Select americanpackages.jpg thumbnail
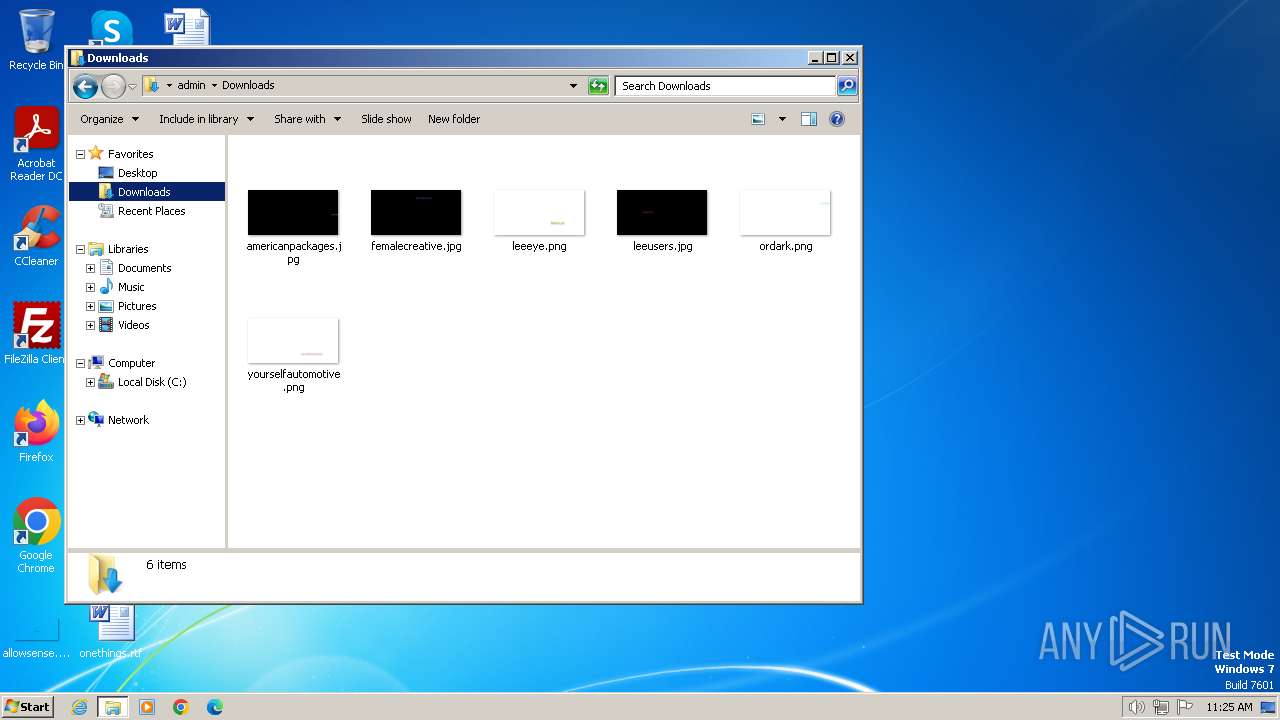Screen dimensions: 1280x720 293,213
